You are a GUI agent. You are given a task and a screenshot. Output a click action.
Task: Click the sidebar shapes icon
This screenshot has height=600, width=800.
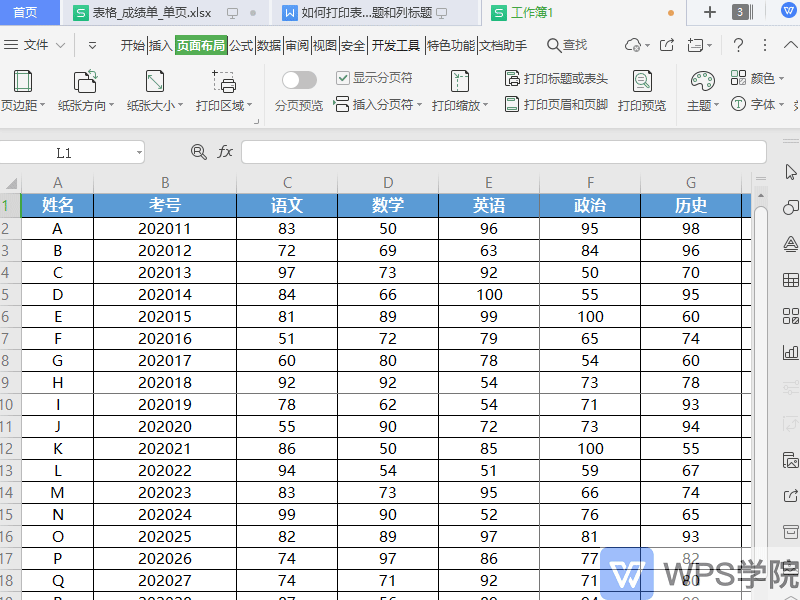pos(790,207)
